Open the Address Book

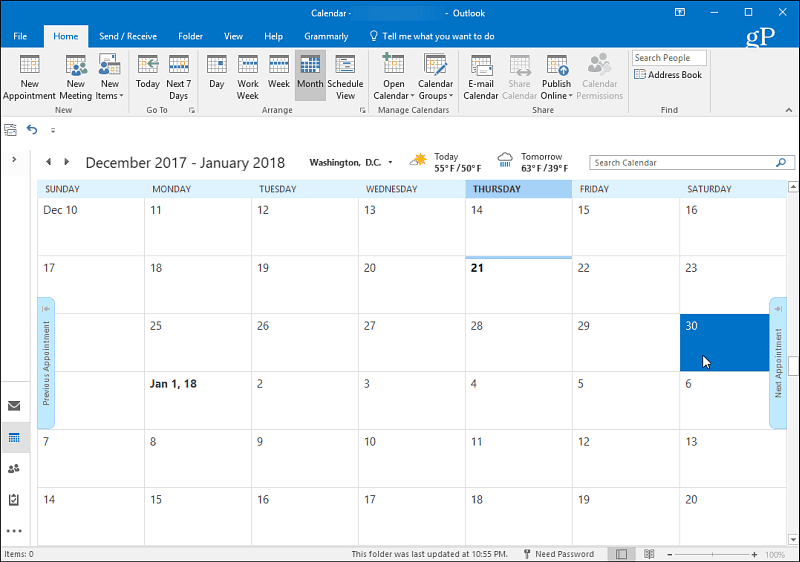click(x=668, y=74)
